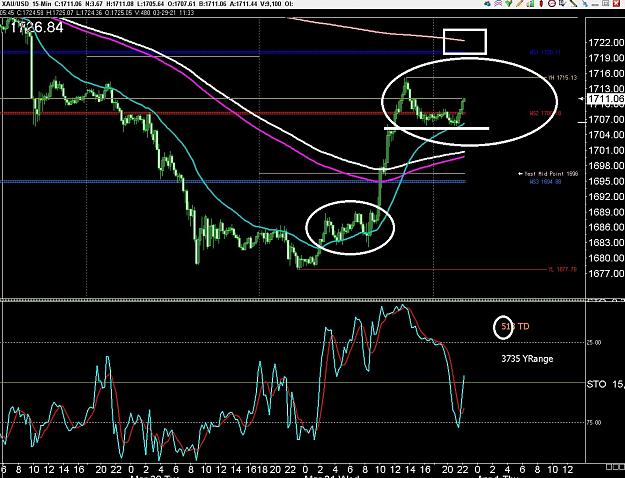Image resolution: width=625 pixels, height=478 pixels.
Task: Click the YH 1715.13 level label
Action: [x=563, y=78]
